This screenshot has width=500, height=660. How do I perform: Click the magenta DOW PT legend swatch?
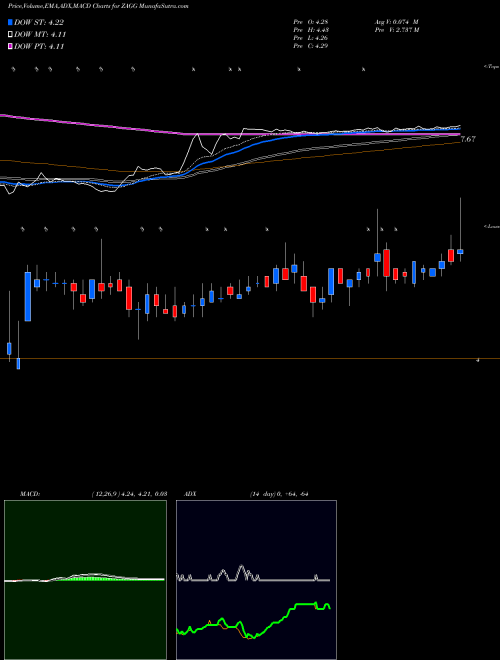coord(10,46)
